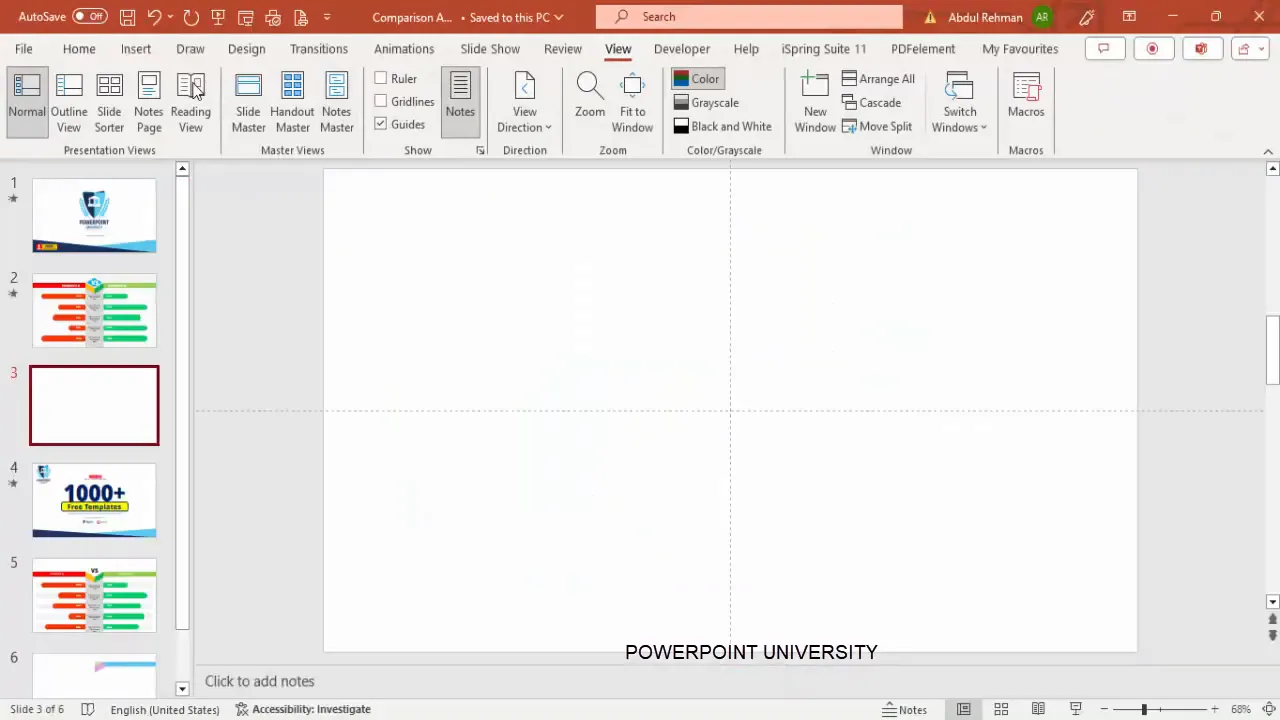
Task: Click Accessibility: Investigate
Action: [x=303, y=709]
